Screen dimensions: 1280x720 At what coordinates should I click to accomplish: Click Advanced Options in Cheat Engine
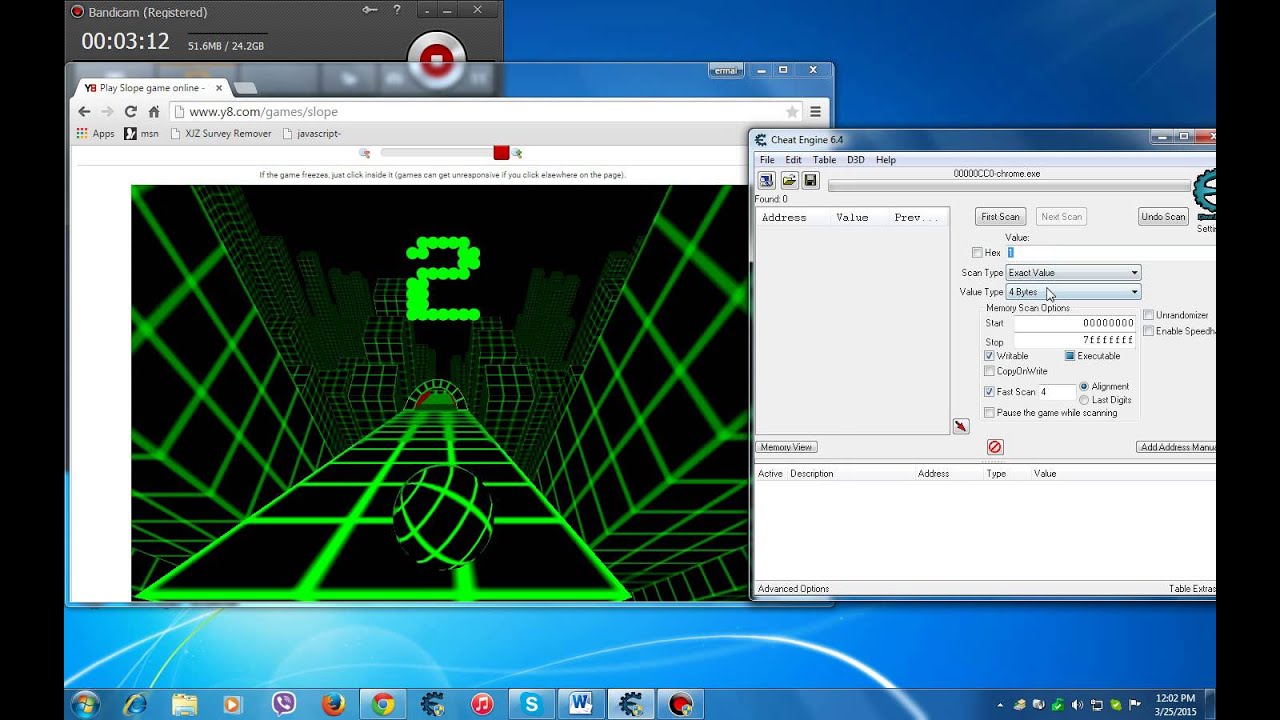[x=793, y=589]
